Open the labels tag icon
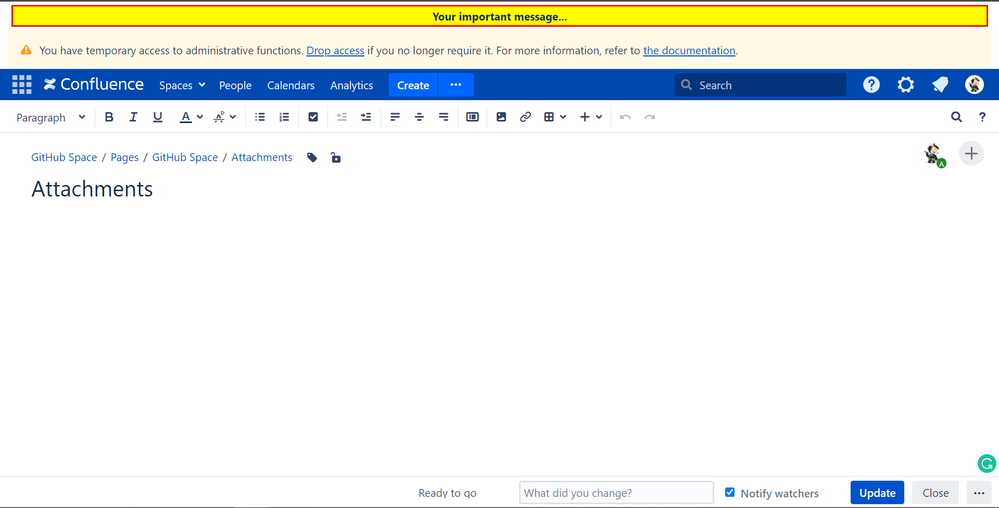This screenshot has width=999, height=508. click(x=312, y=157)
